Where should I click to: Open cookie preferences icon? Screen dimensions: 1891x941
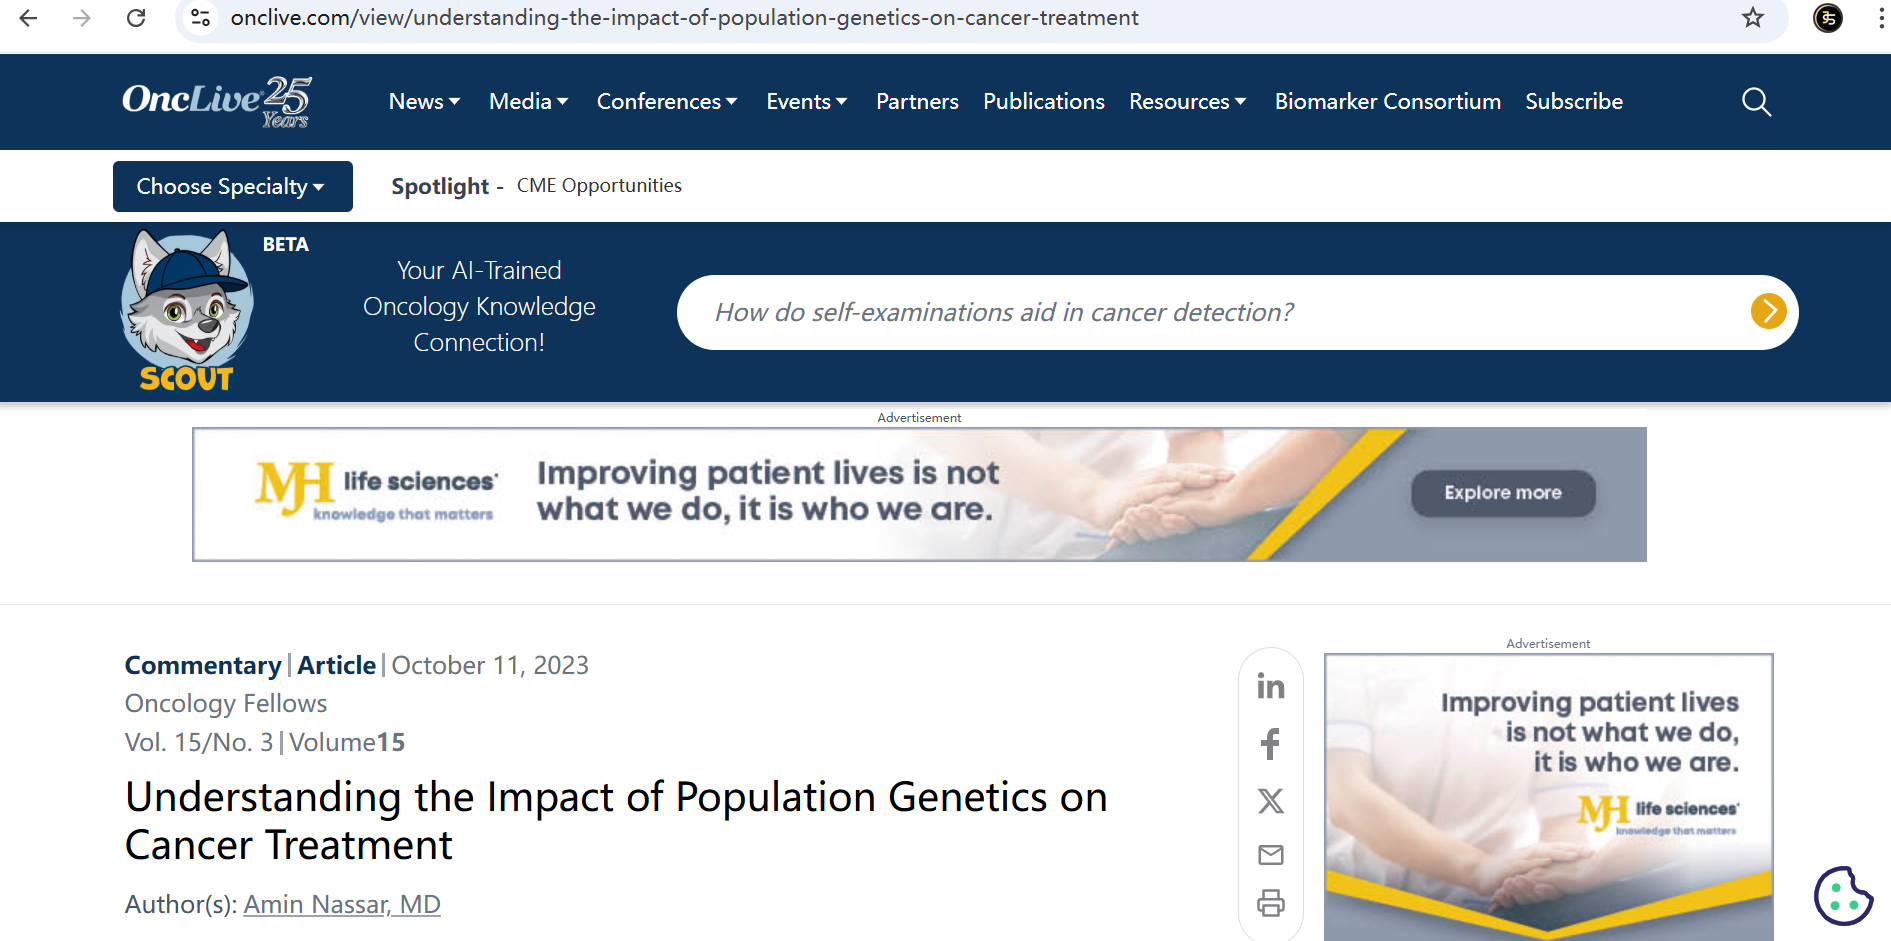point(1843,896)
